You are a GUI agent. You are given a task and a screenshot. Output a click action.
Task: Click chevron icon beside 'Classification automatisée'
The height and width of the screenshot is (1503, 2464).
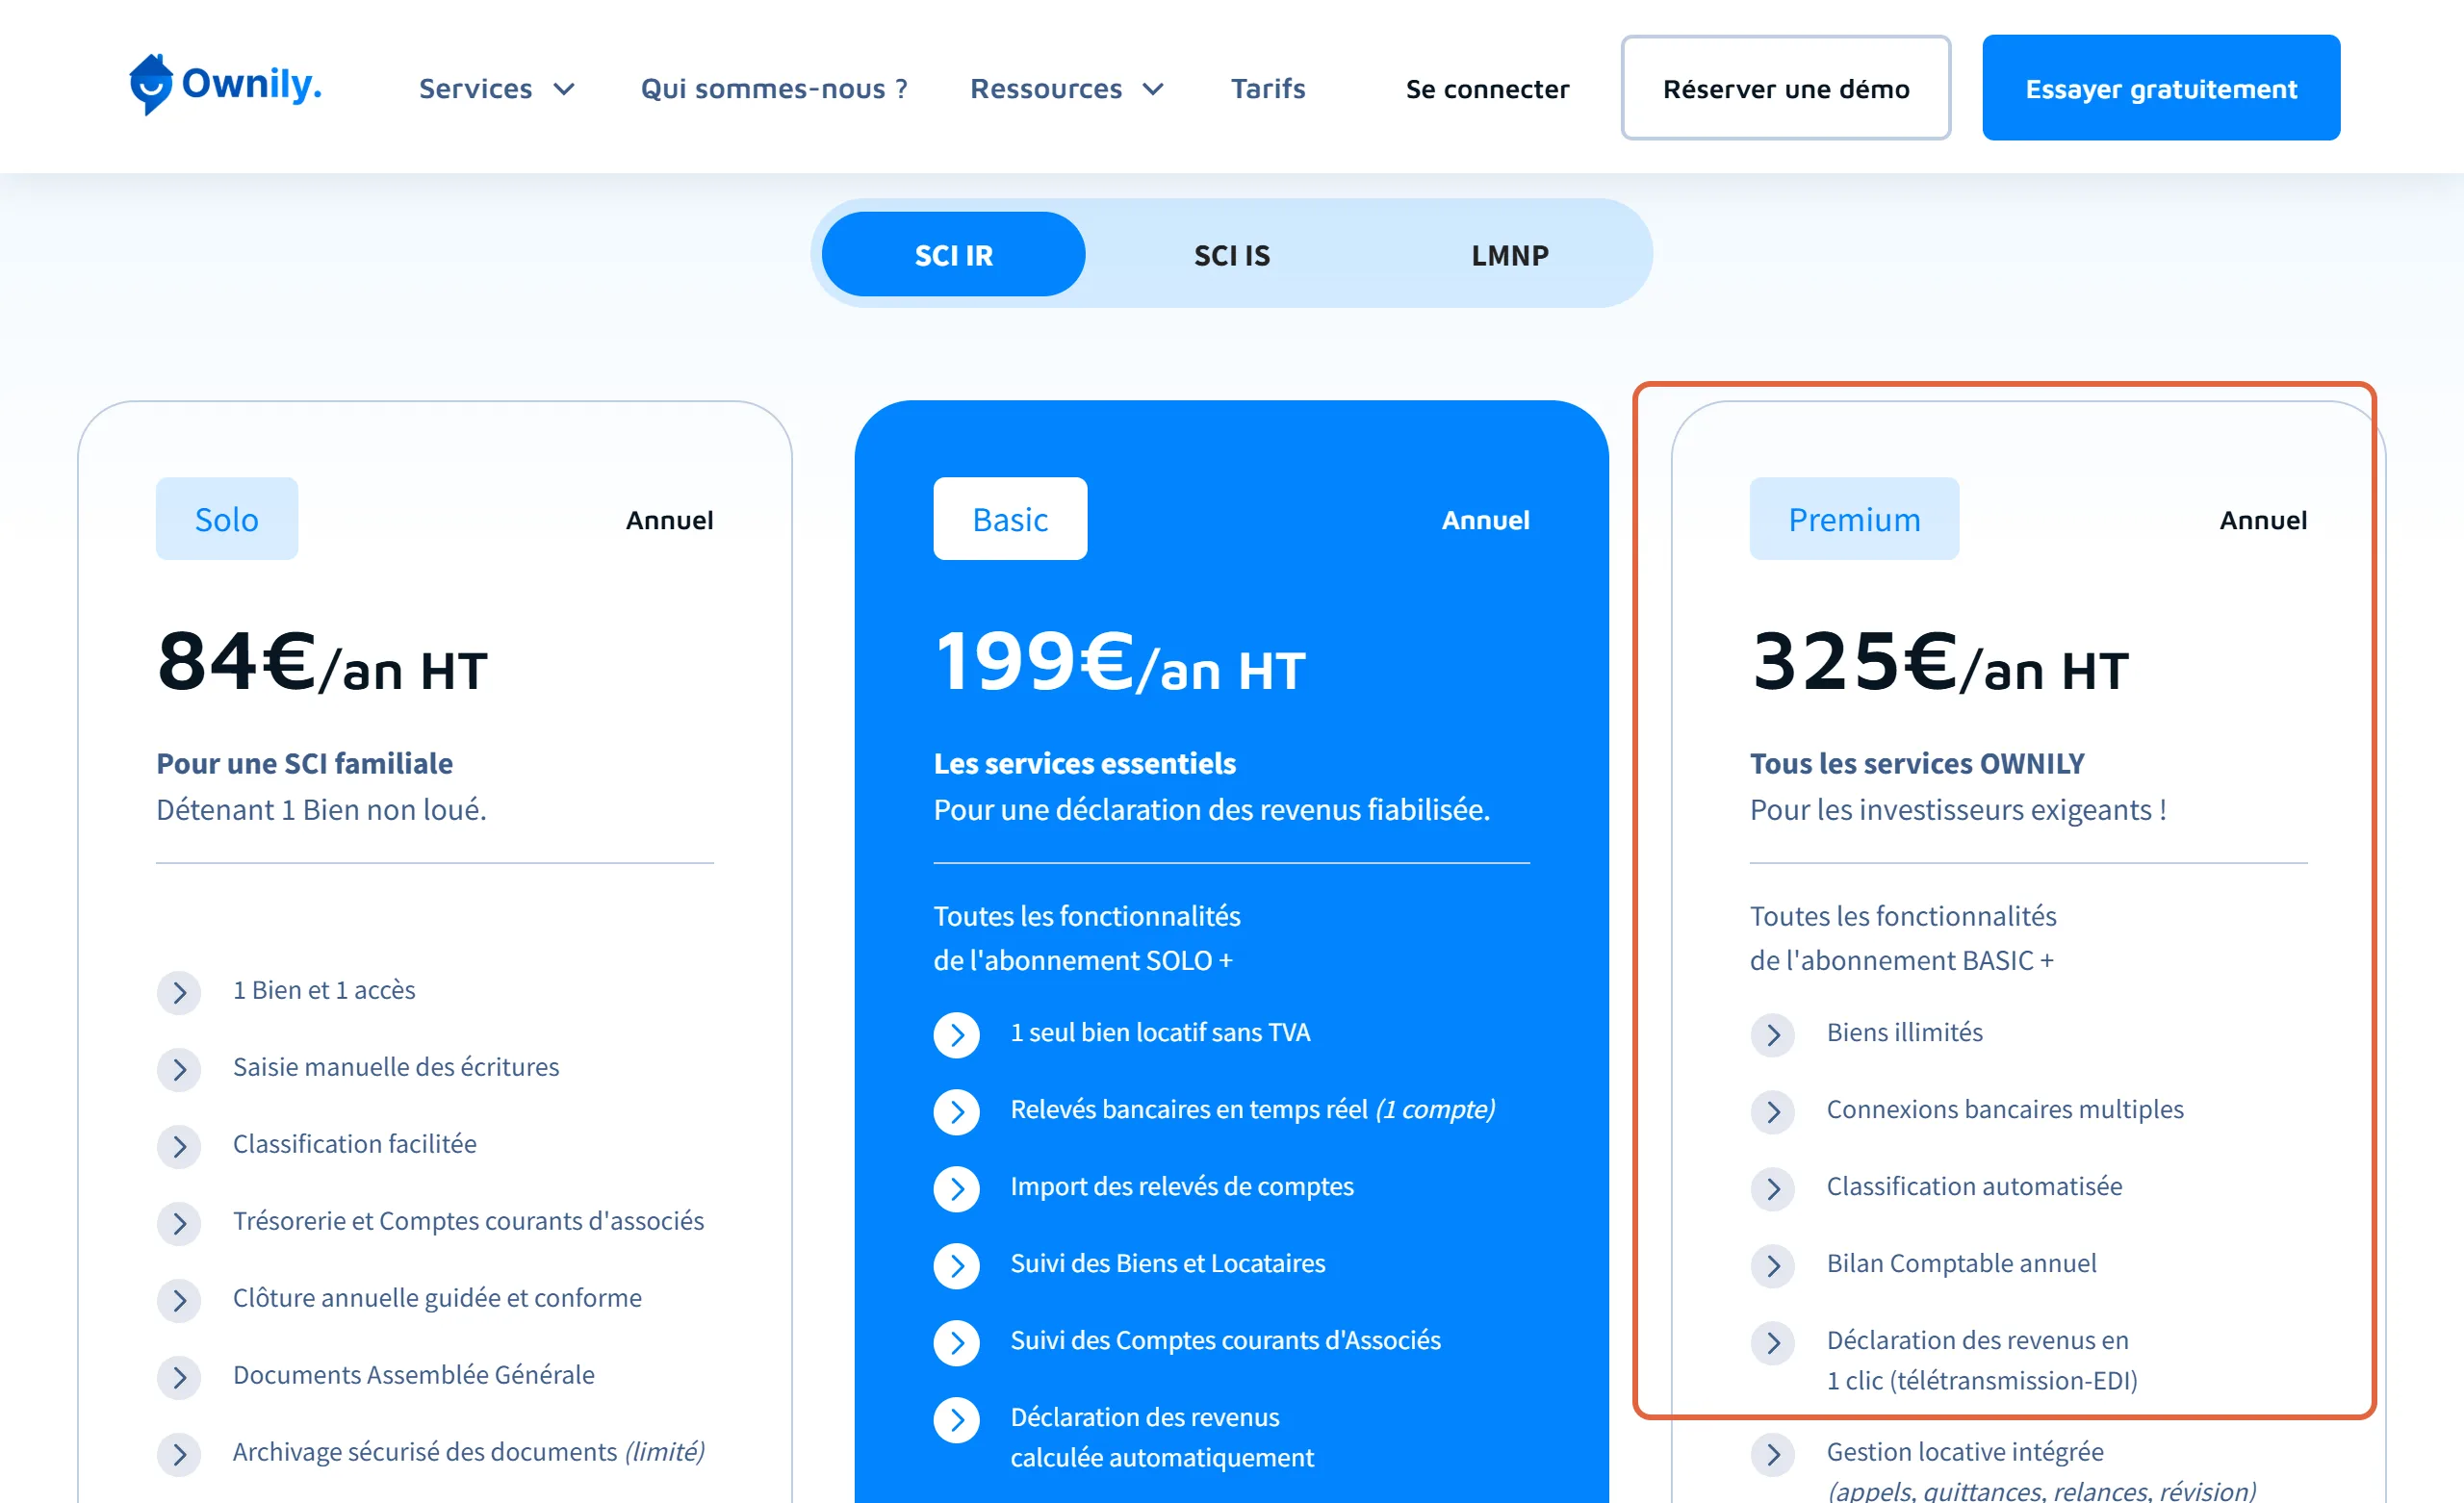(x=1773, y=1189)
